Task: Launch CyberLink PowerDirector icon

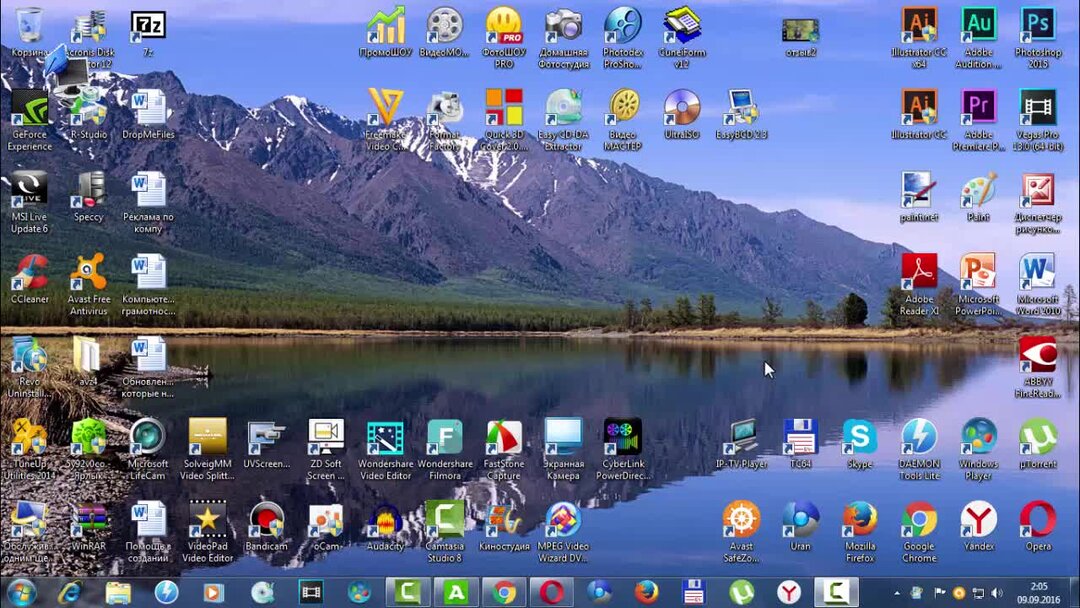Action: point(623,449)
